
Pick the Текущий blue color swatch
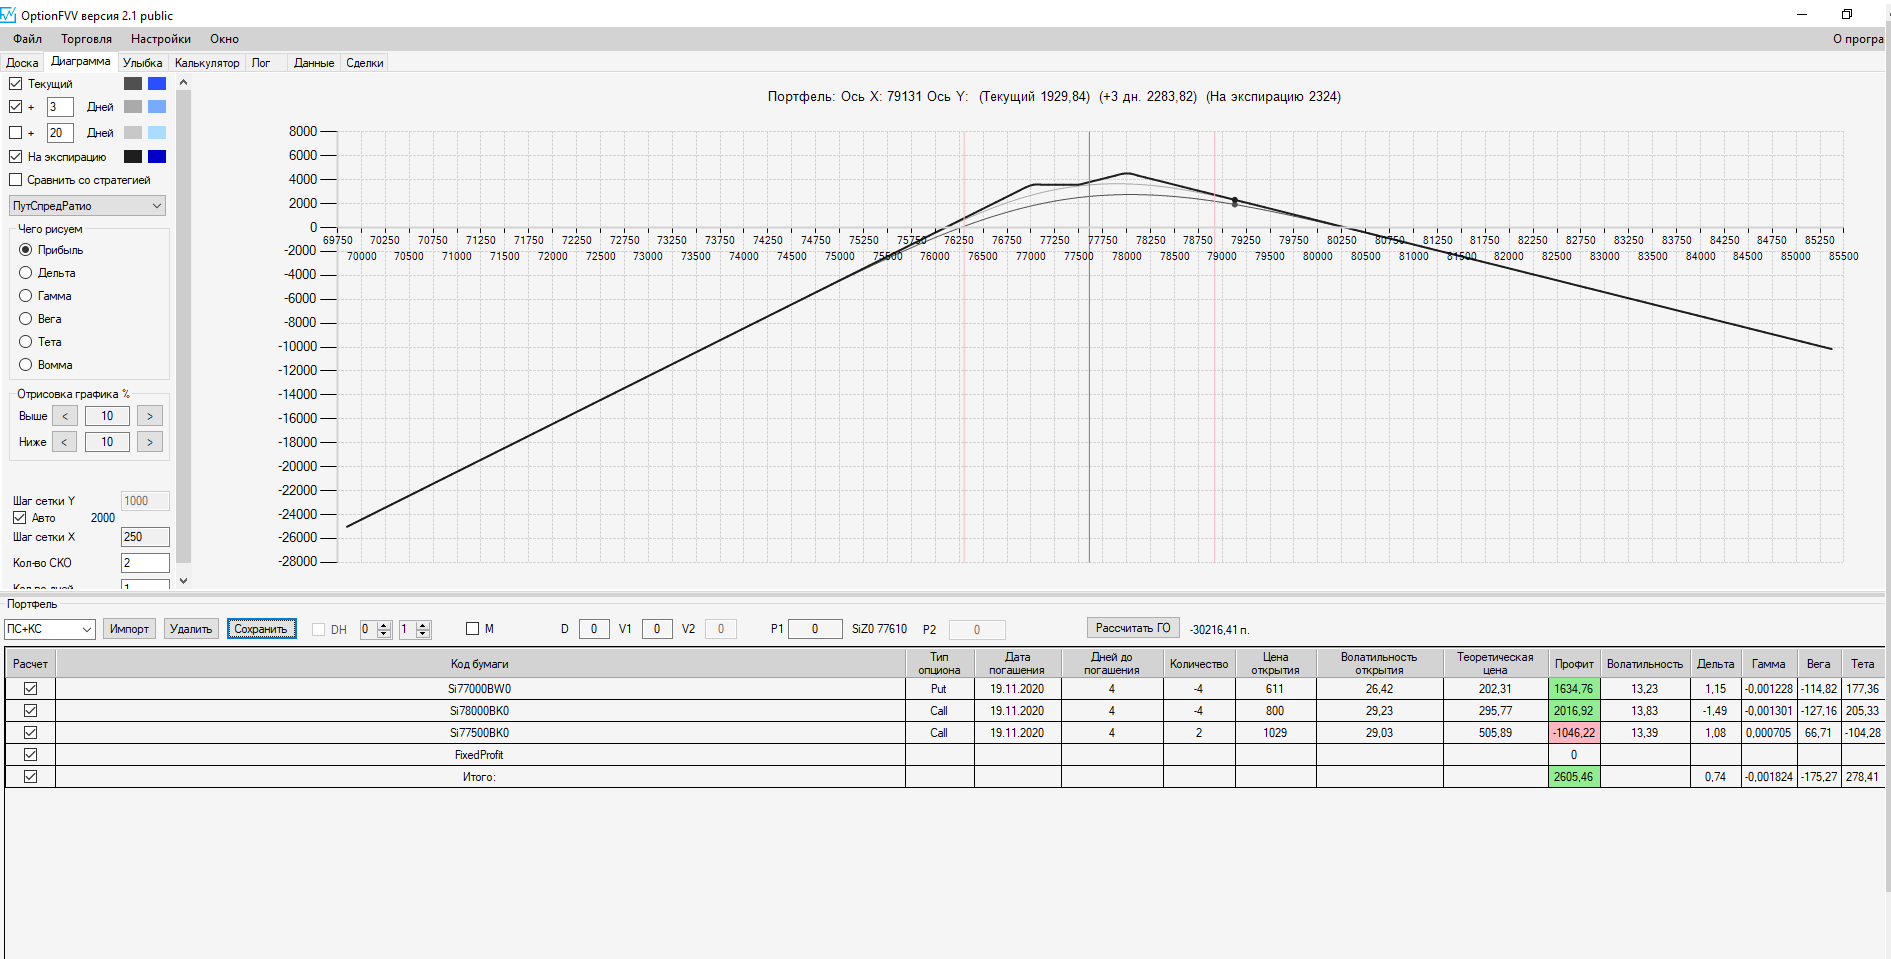pos(157,84)
